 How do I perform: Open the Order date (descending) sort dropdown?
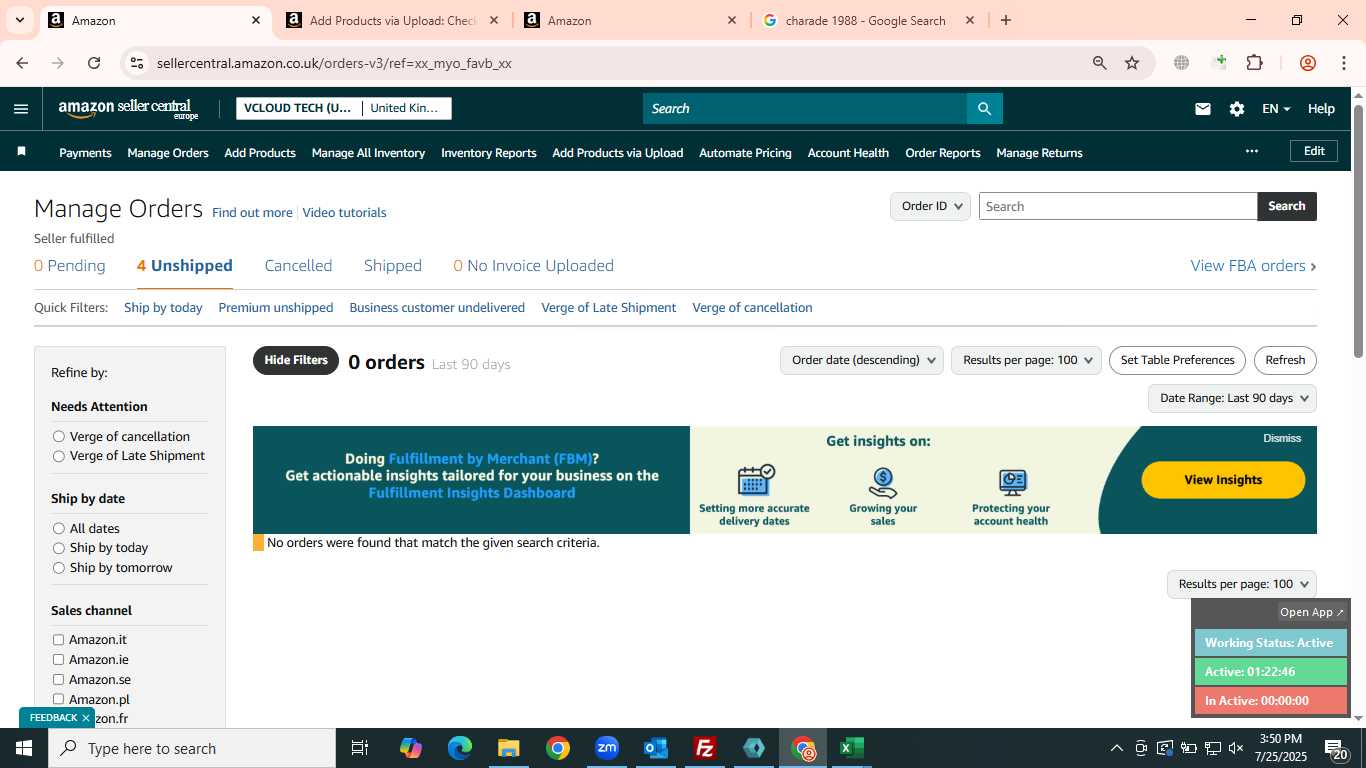pyautogui.click(x=862, y=360)
